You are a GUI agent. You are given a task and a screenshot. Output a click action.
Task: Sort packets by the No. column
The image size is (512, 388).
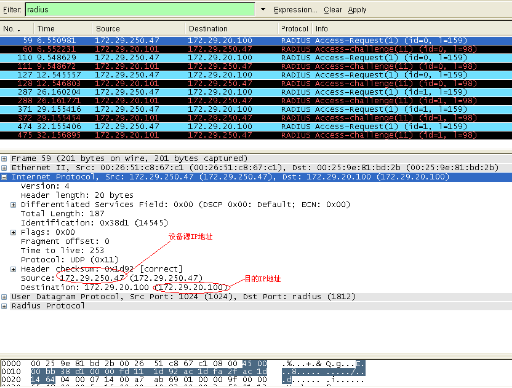(17, 29)
